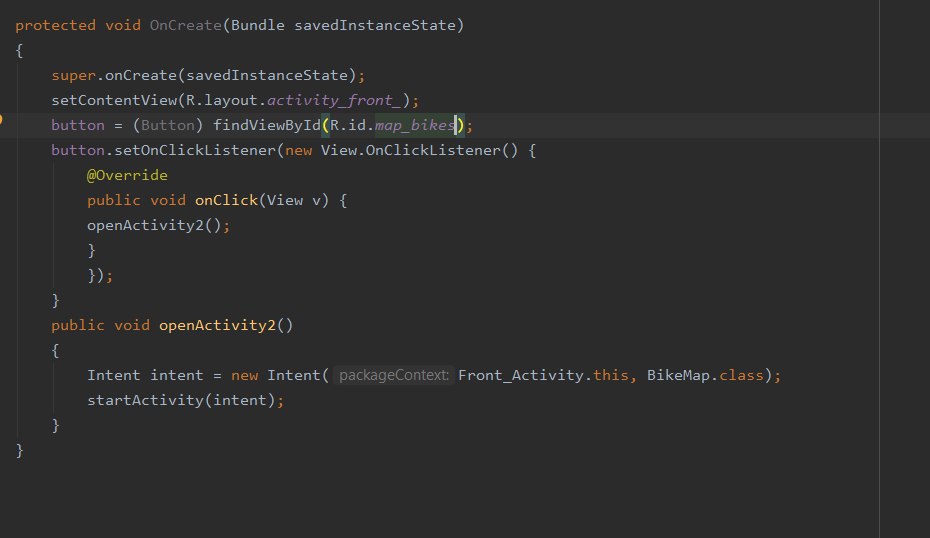Click map_bikes id reference
Screen dimensions: 930x538
415,125
